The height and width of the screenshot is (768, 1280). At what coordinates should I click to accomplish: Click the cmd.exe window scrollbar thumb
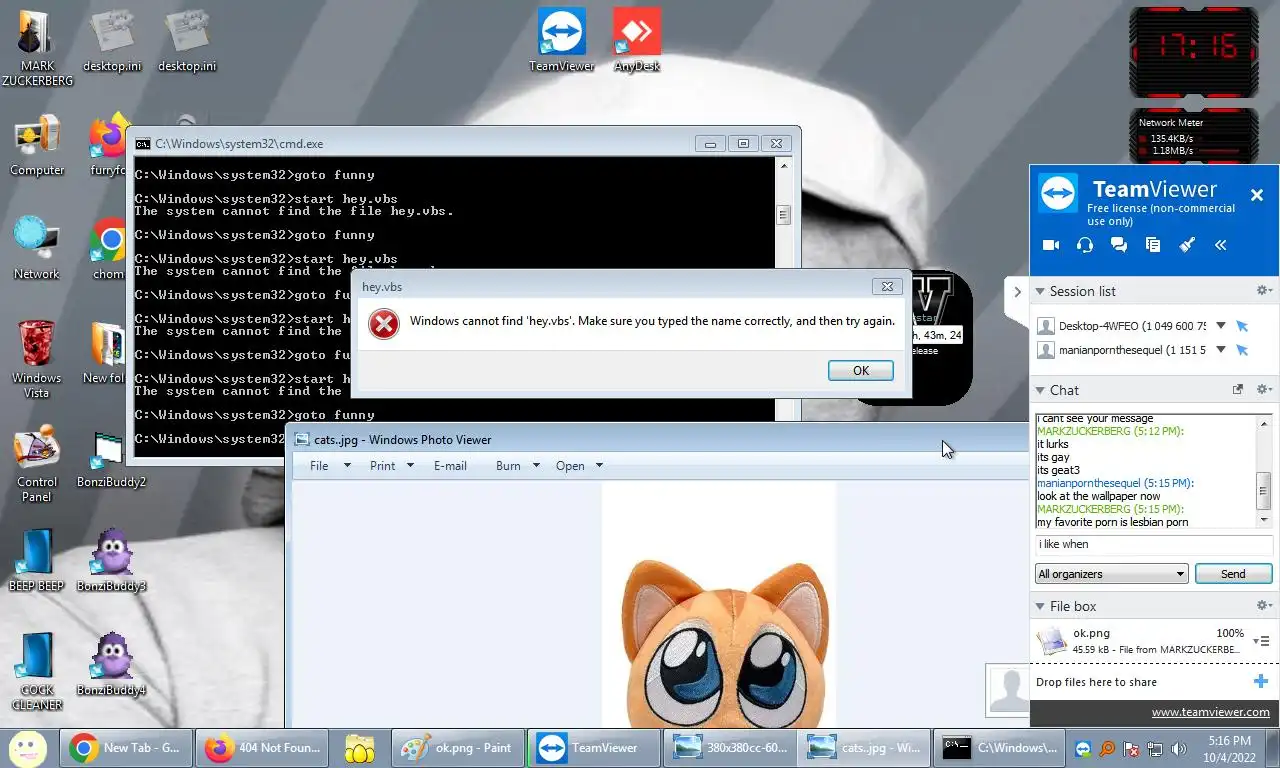pos(783,215)
